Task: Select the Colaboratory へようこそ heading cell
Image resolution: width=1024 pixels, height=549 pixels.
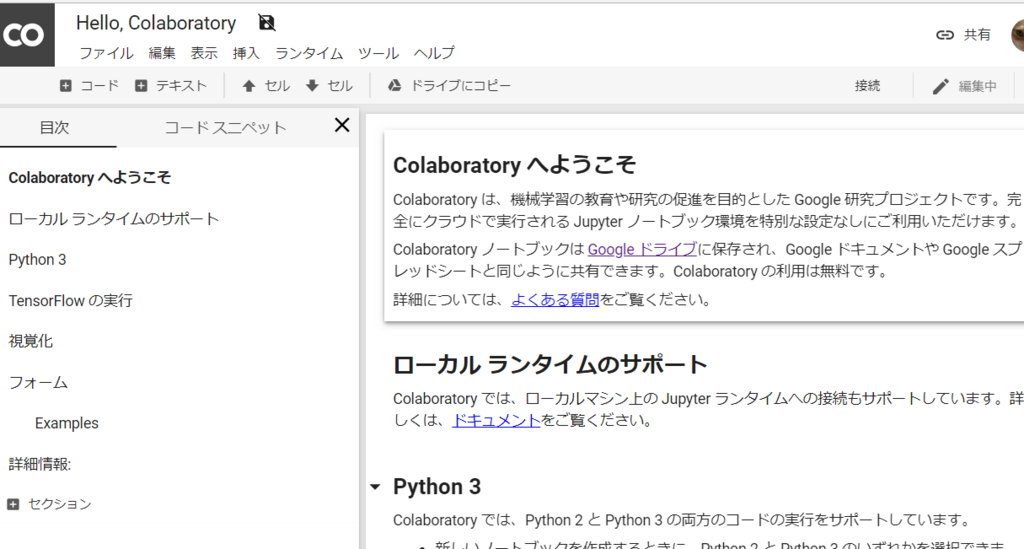Action: pyautogui.click(x=514, y=165)
